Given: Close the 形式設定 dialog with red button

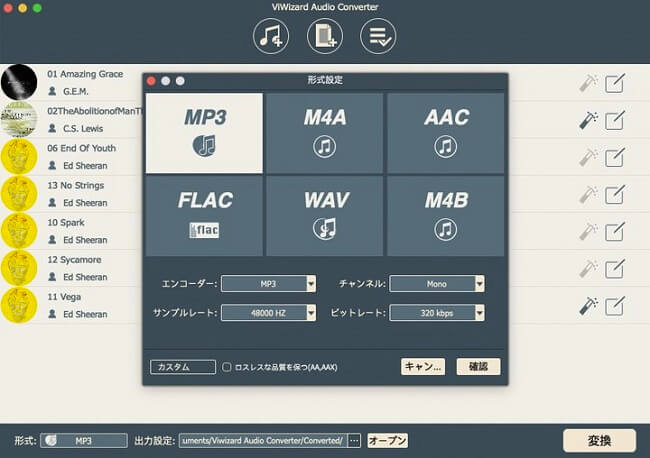Looking at the screenshot, I should 151,81.
